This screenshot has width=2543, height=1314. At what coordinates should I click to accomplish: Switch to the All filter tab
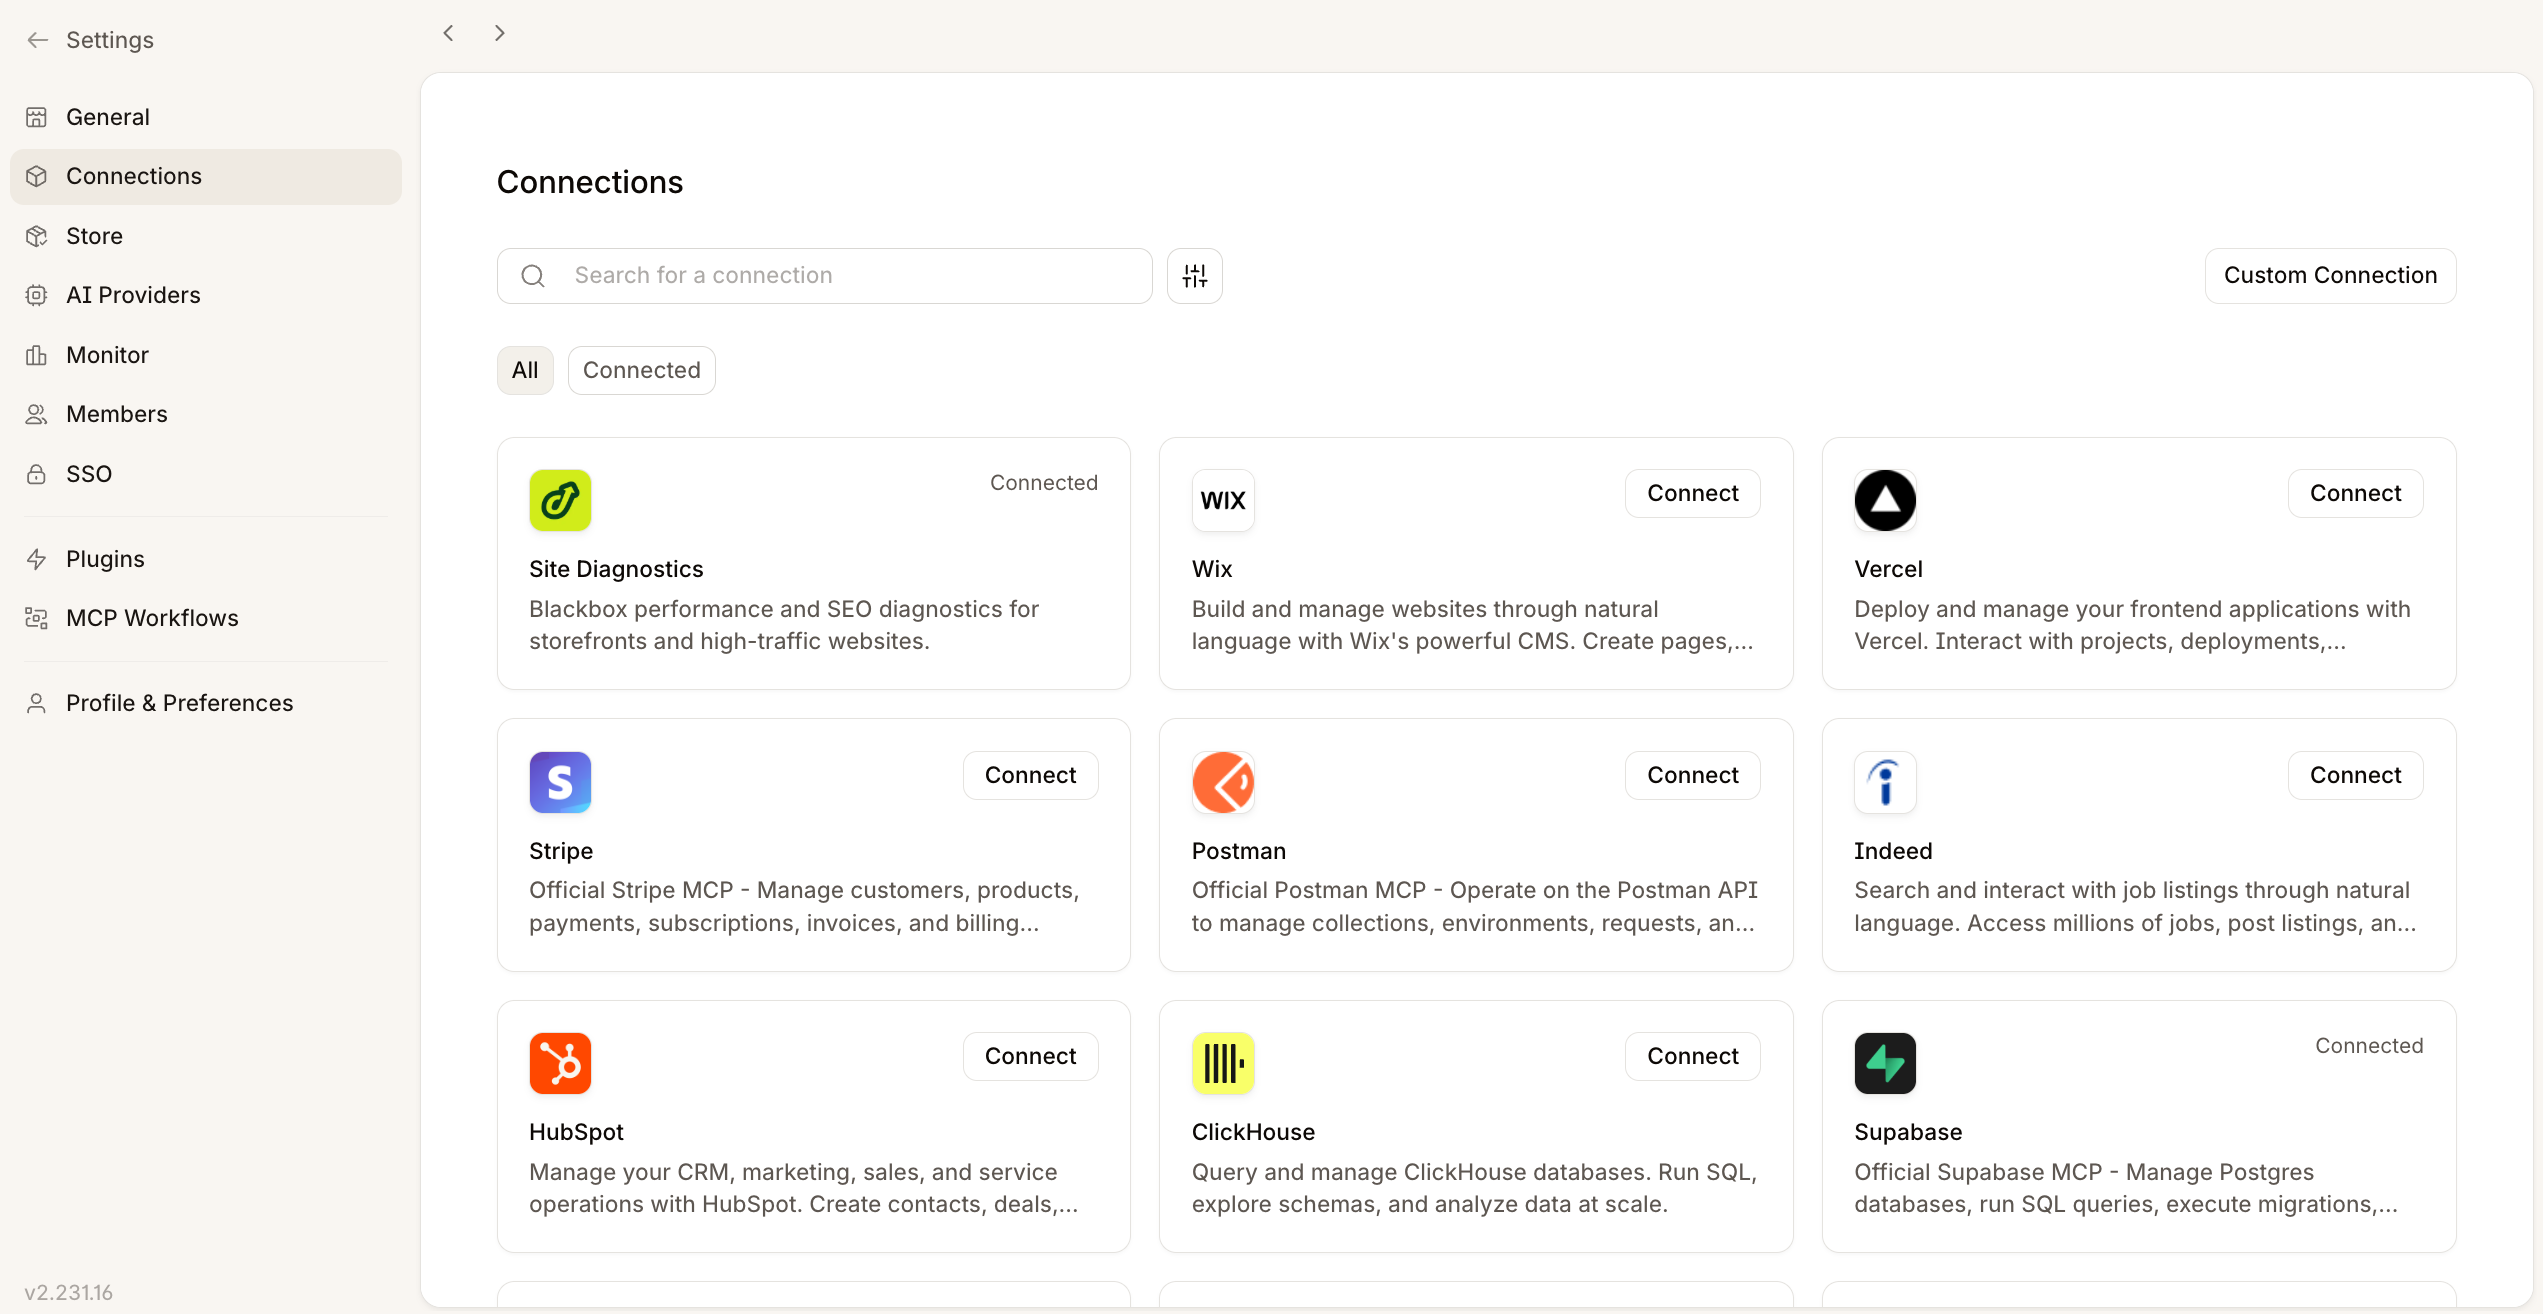[525, 370]
